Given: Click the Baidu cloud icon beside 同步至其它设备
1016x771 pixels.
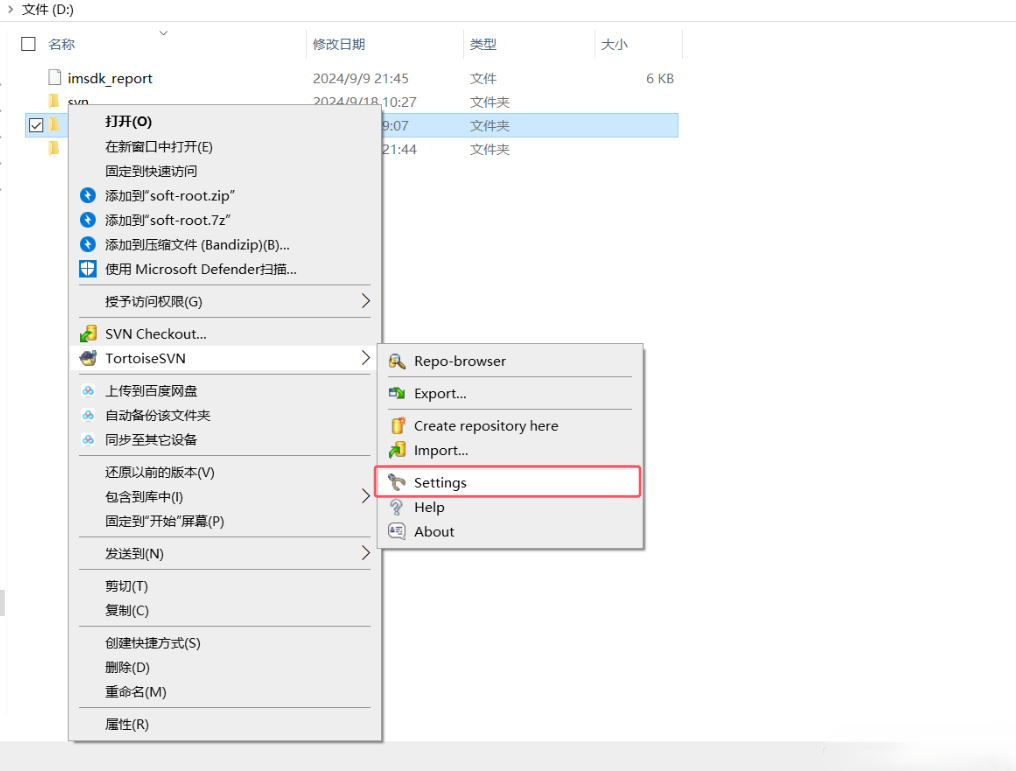Looking at the screenshot, I should (87, 440).
